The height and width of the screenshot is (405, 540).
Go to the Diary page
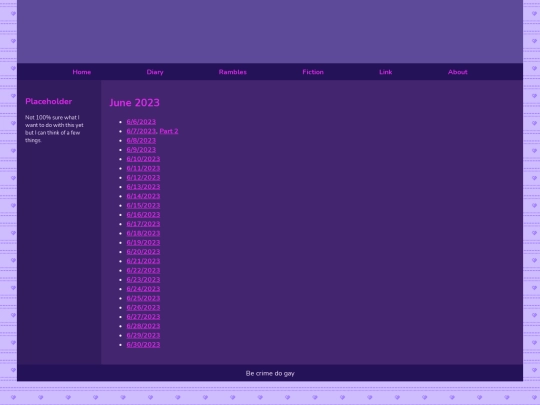click(155, 72)
